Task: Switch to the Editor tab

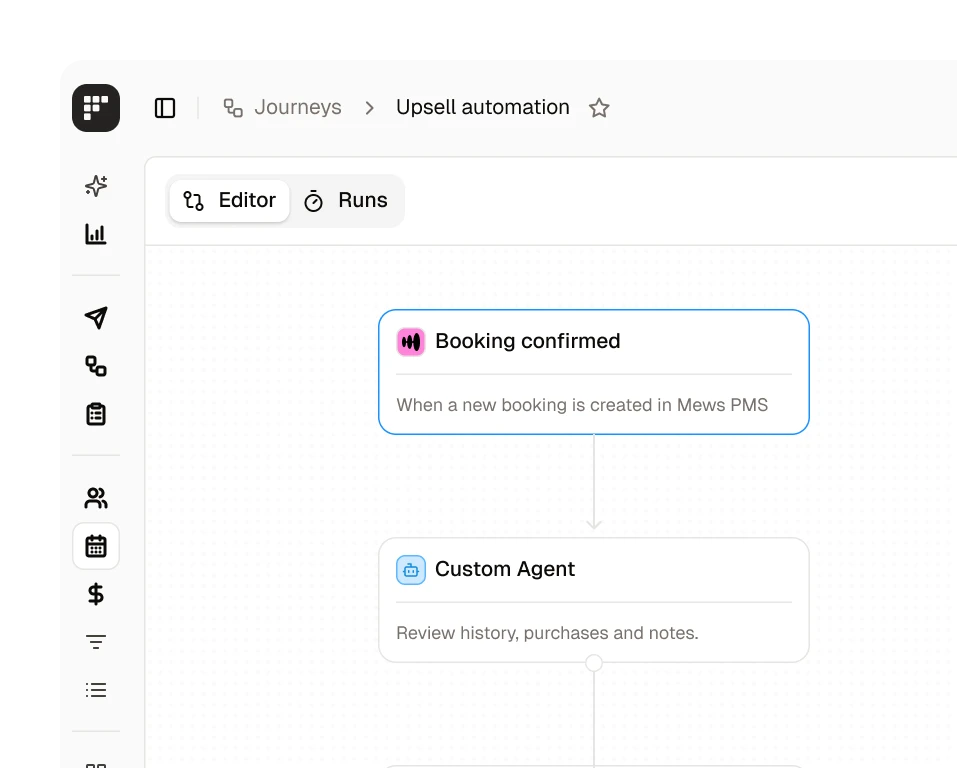Action: (229, 200)
